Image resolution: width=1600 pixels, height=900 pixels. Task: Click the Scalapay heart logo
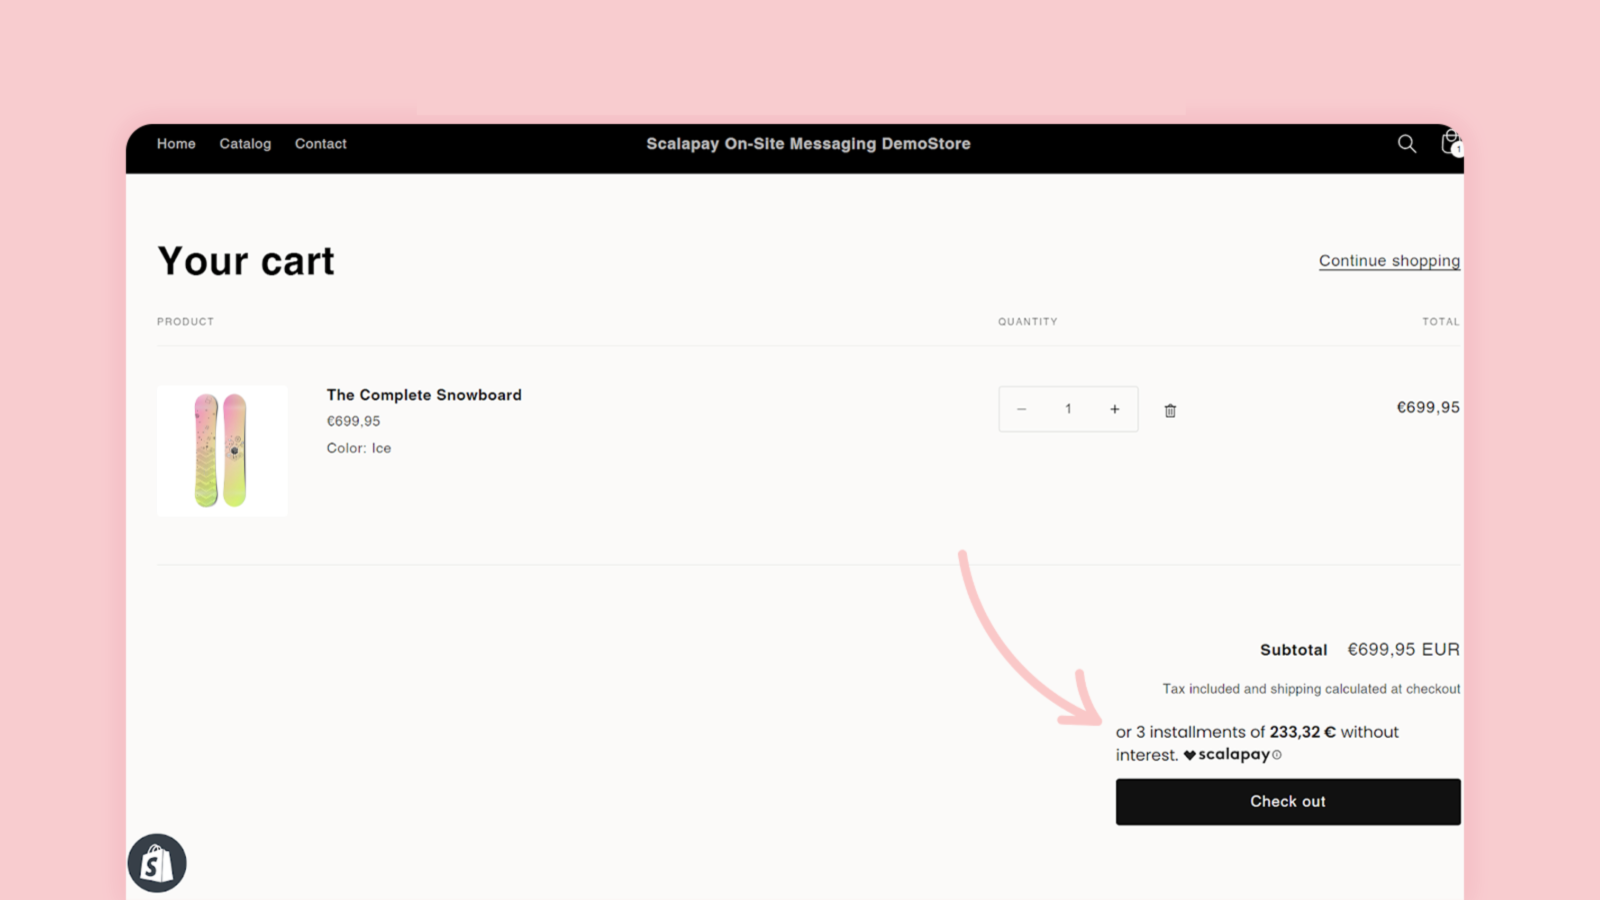(1189, 754)
